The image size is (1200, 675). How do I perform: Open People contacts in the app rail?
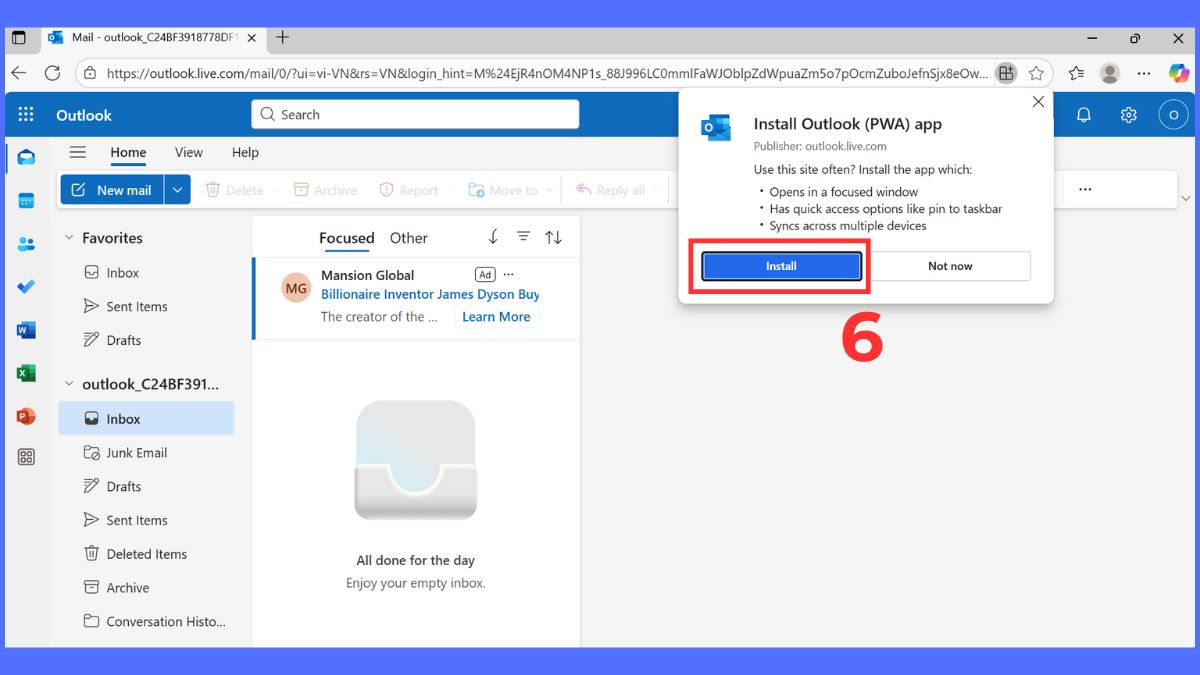pyautogui.click(x=26, y=244)
